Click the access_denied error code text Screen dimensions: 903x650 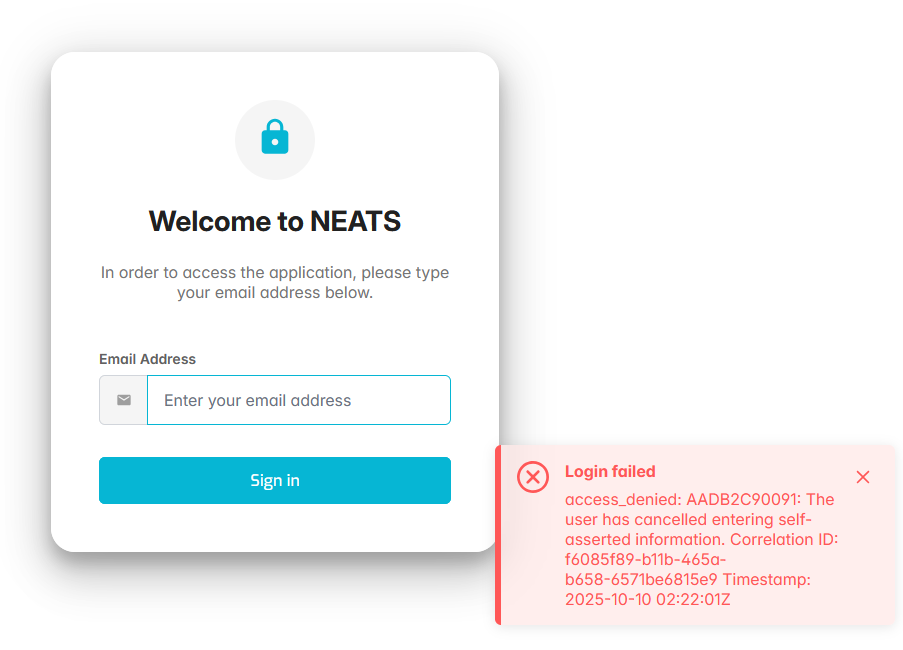pyautogui.click(x=622, y=500)
